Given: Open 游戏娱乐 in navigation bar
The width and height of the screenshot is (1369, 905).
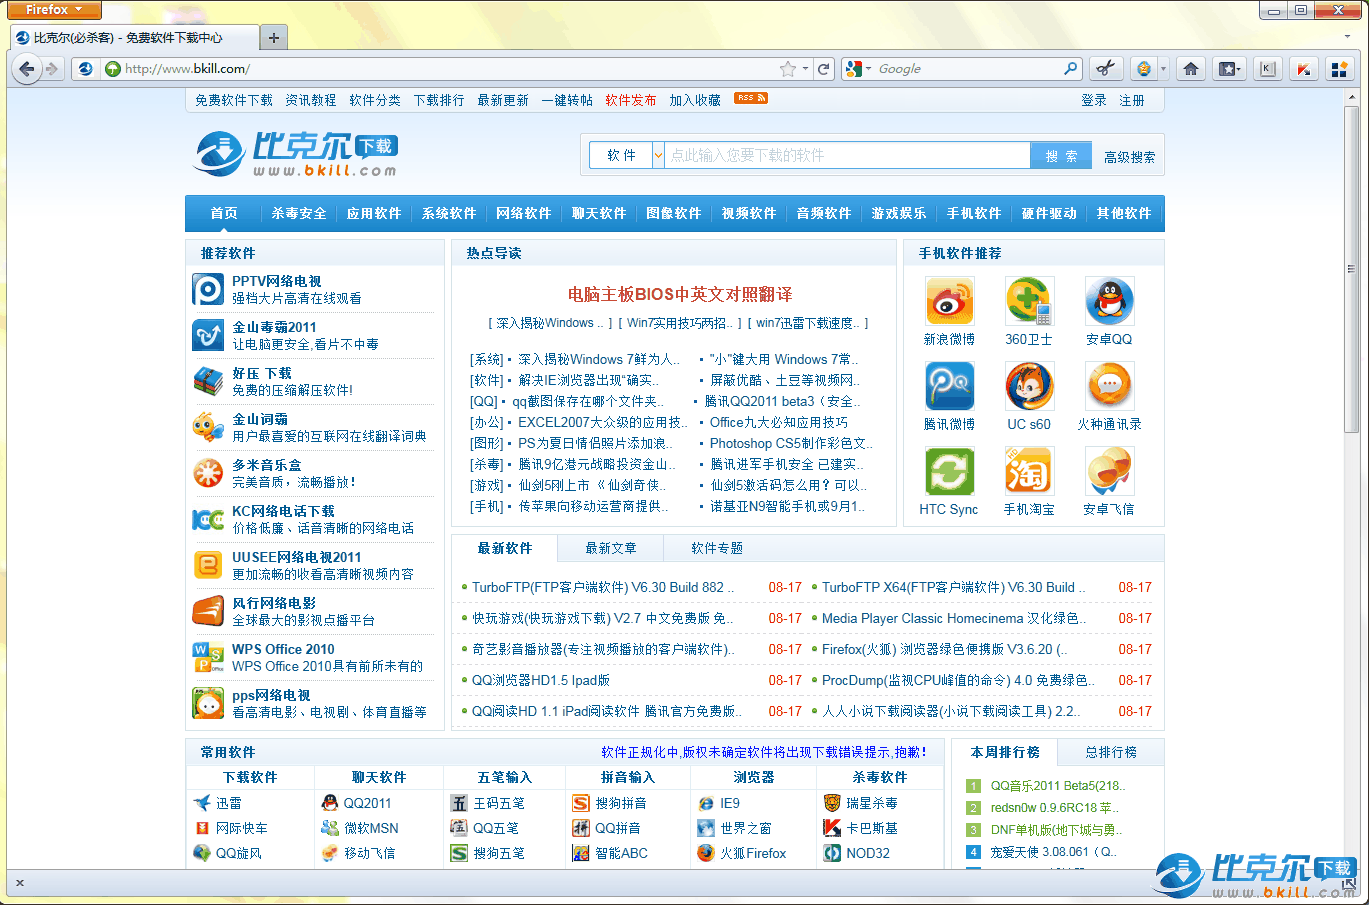Looking at the screenshot, I should [898, 213].
